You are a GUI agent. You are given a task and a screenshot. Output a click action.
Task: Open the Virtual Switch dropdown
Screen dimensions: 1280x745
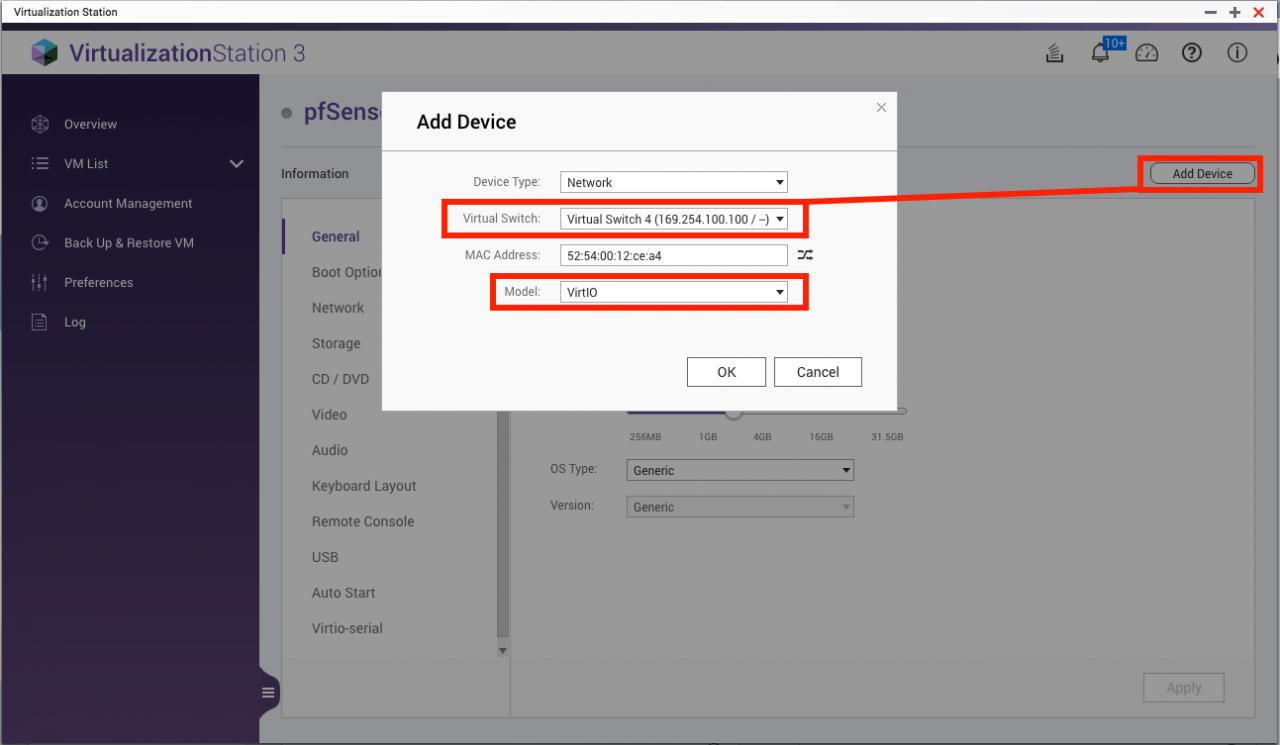[x=673, y=219]
